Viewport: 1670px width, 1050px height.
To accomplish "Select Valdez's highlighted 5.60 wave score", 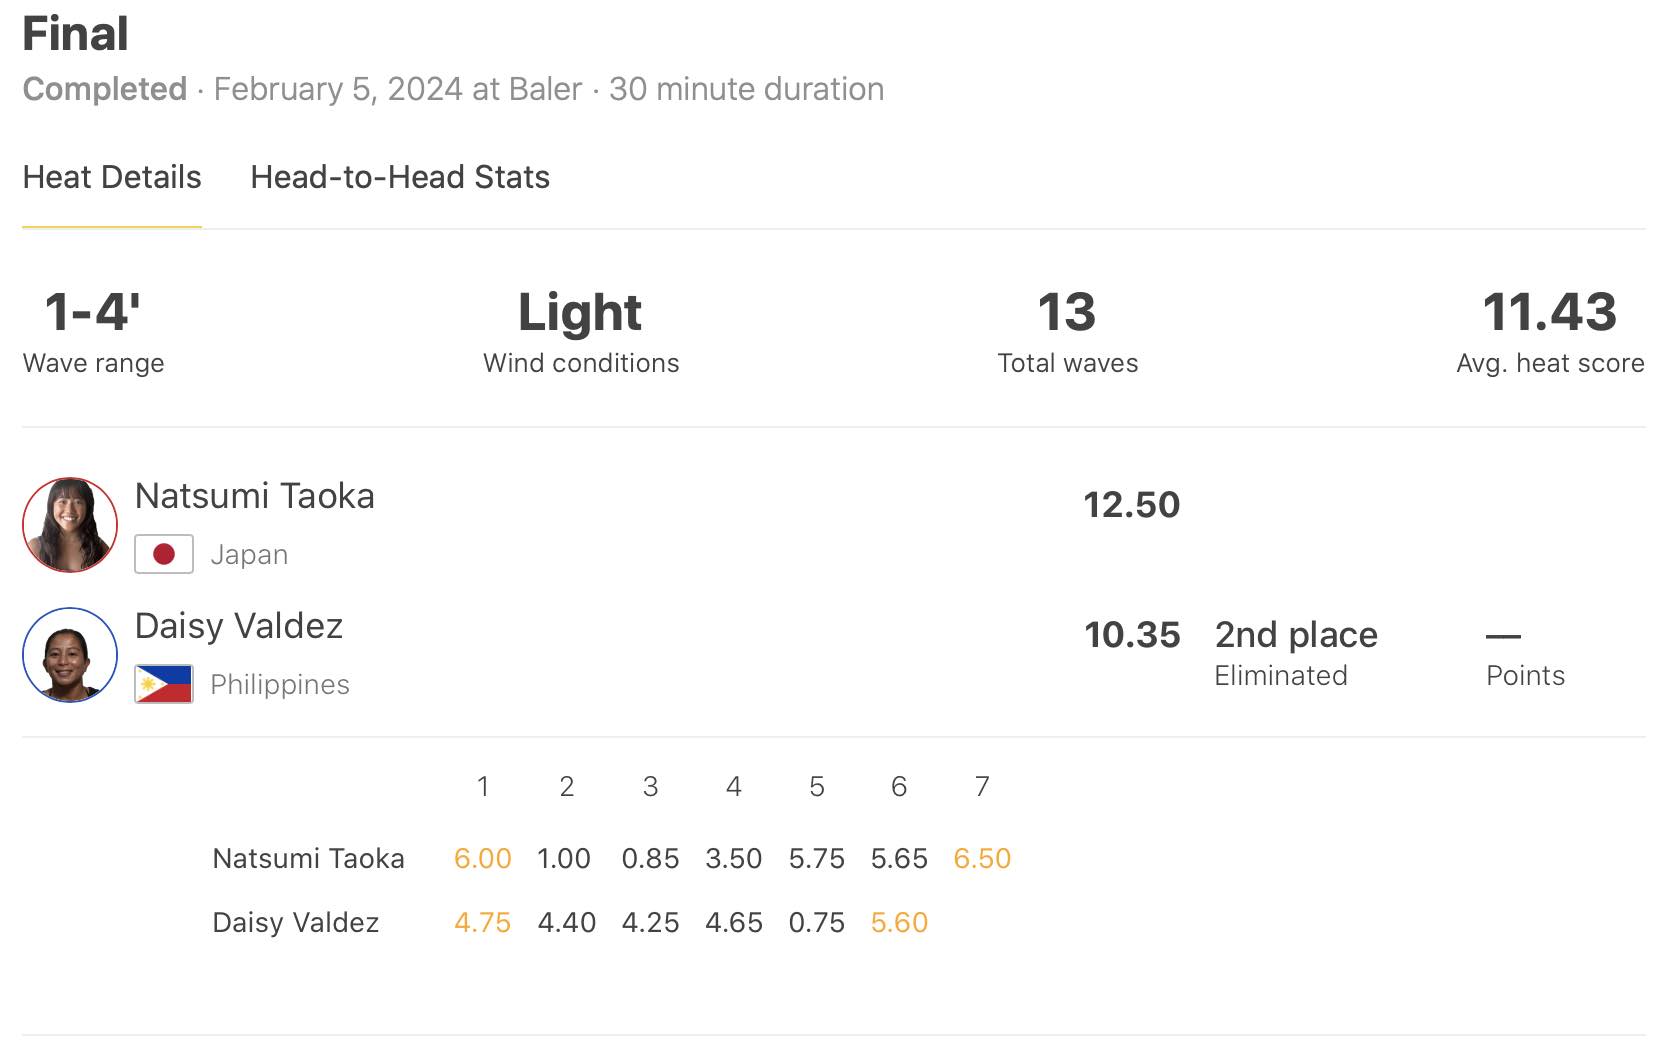I will pos(899,922).
